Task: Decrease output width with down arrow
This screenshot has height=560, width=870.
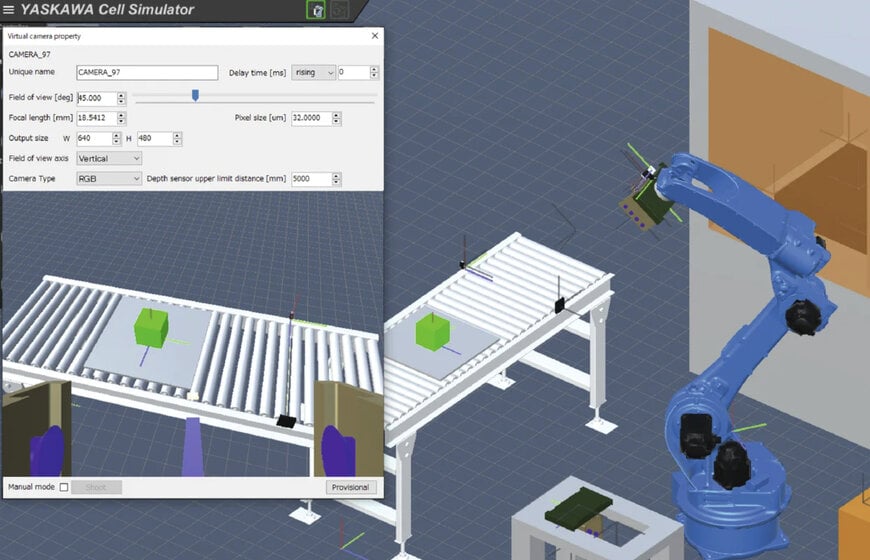Action: [116, 142]
